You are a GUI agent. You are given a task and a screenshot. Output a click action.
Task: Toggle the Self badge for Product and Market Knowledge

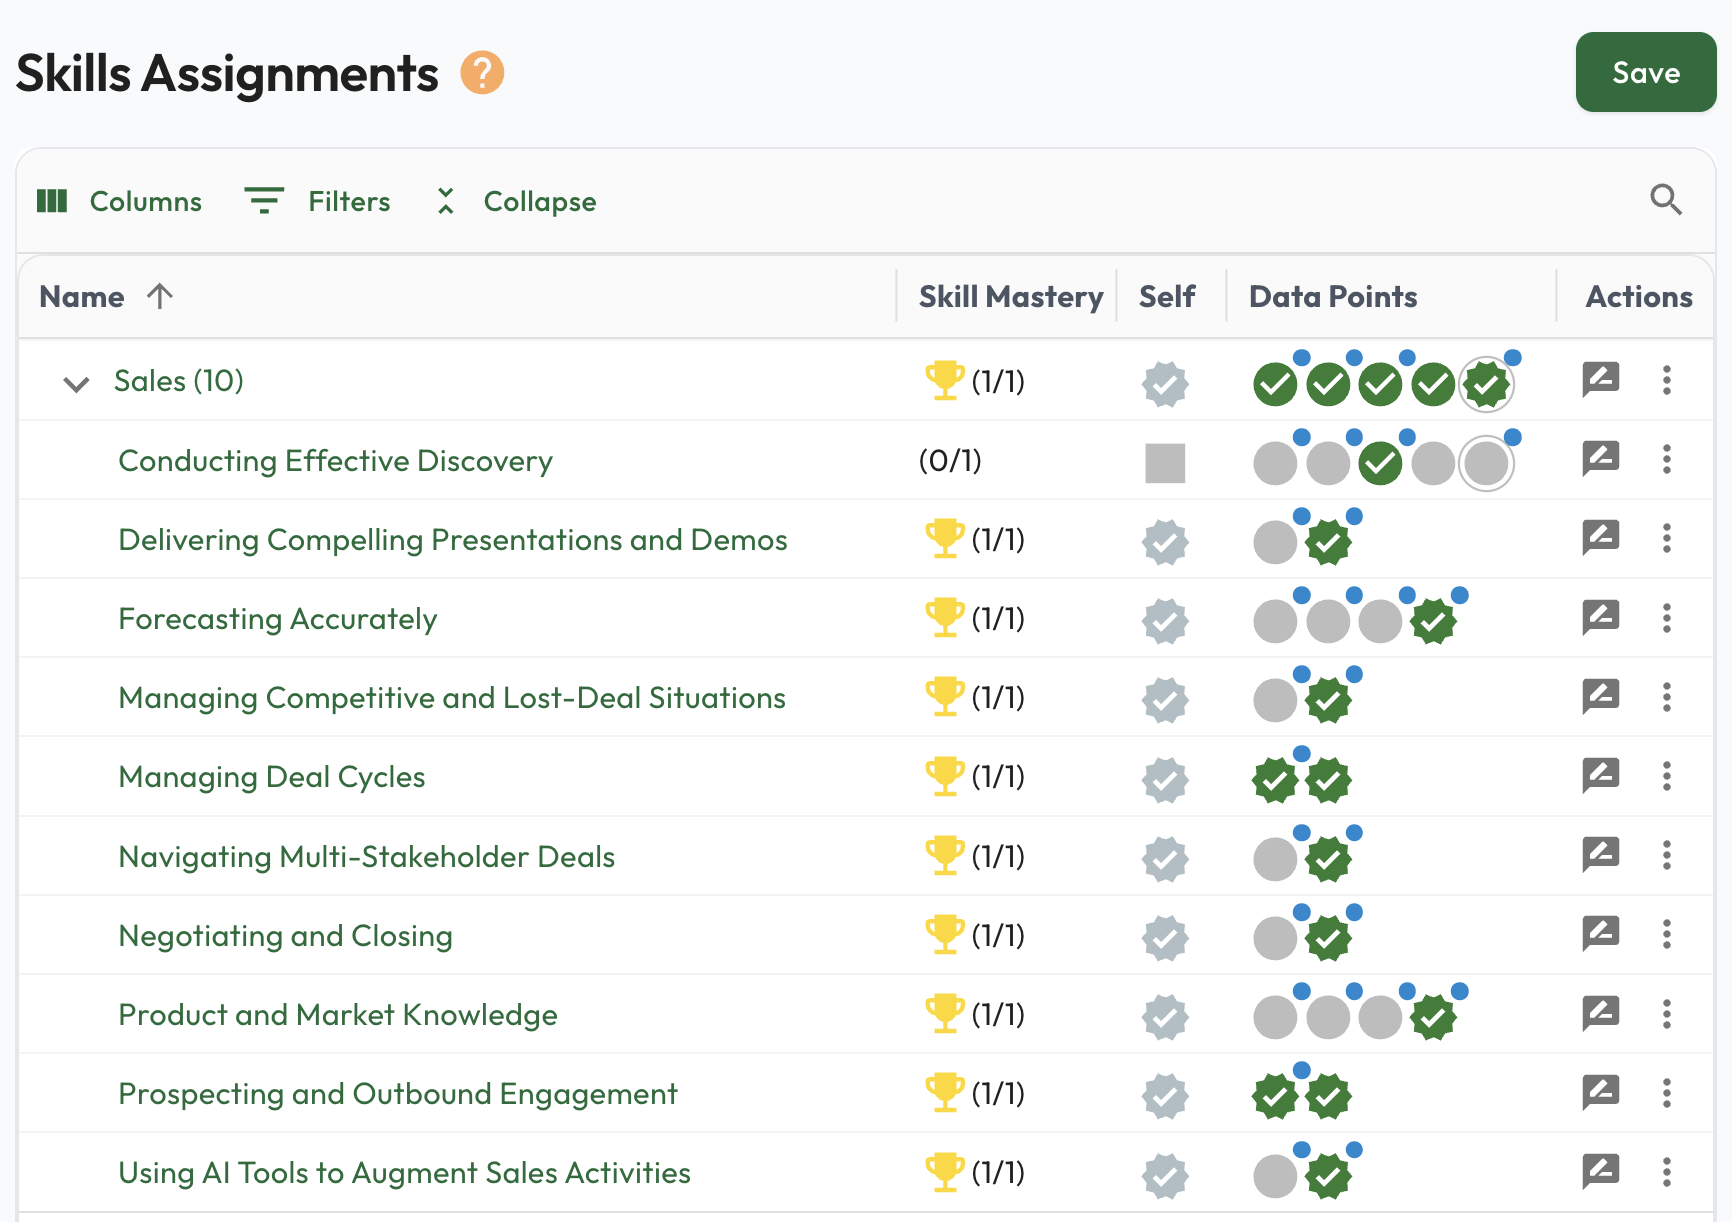pyautogui.click(x=1164, y=1014)
